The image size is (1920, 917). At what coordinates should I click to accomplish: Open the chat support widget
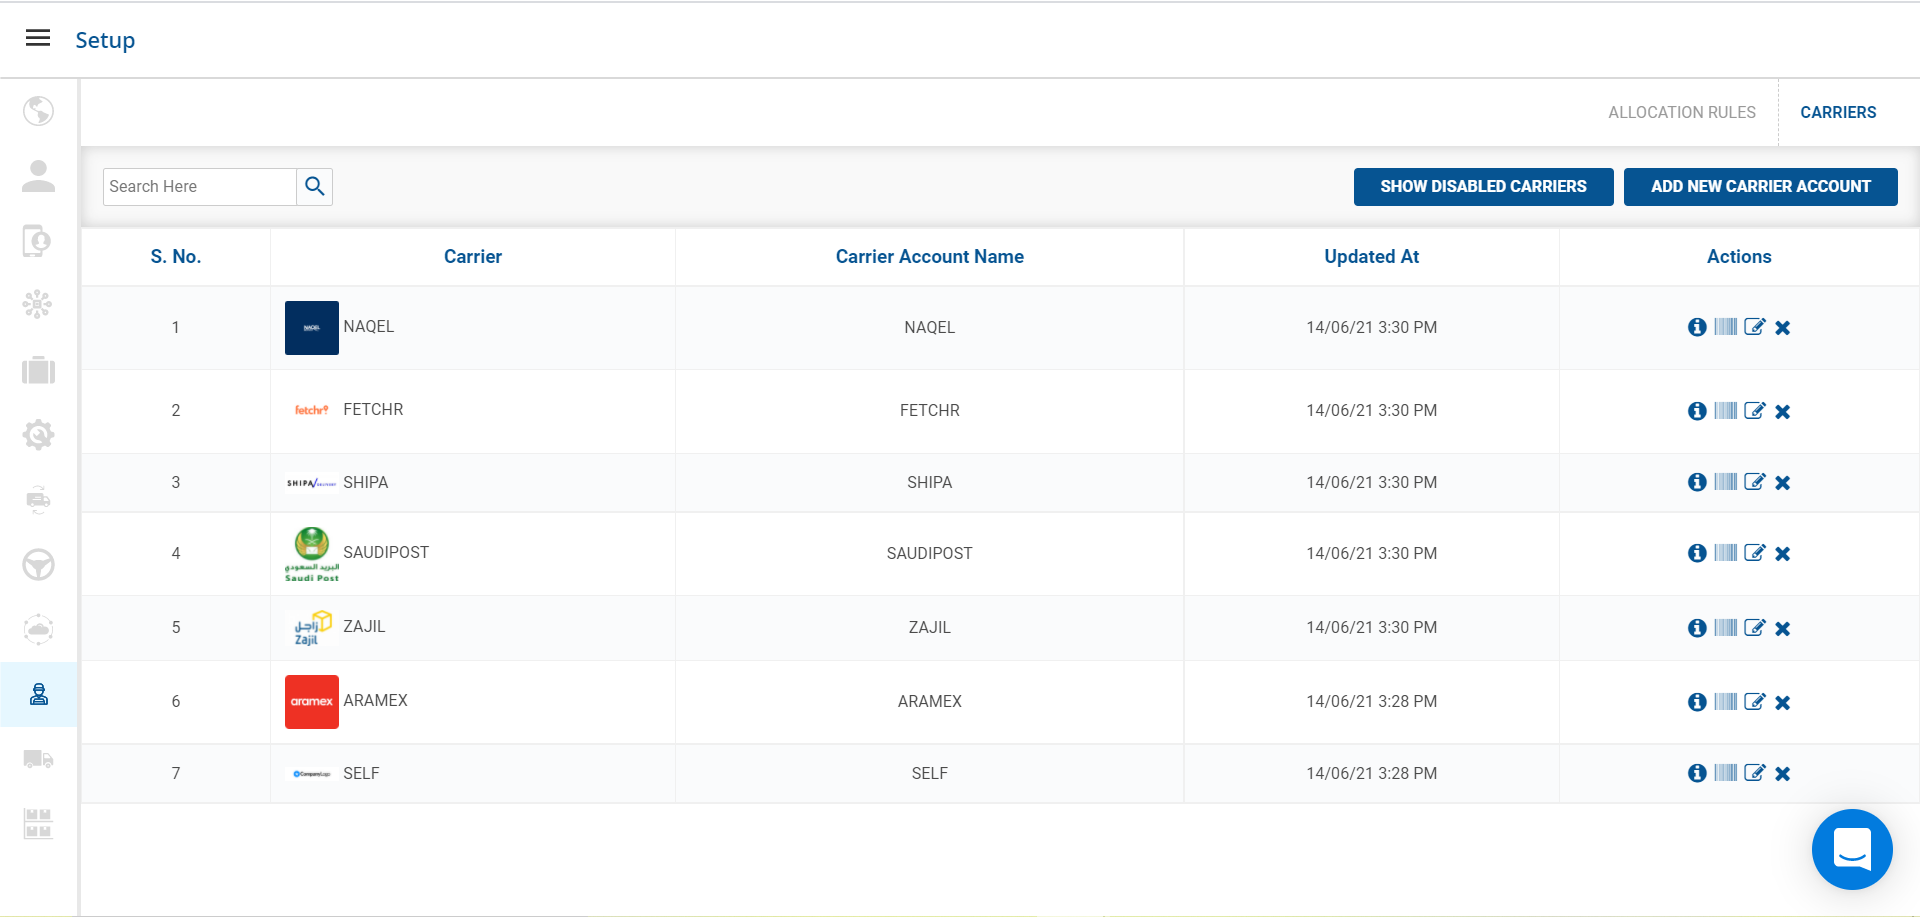pos(1852,849)
